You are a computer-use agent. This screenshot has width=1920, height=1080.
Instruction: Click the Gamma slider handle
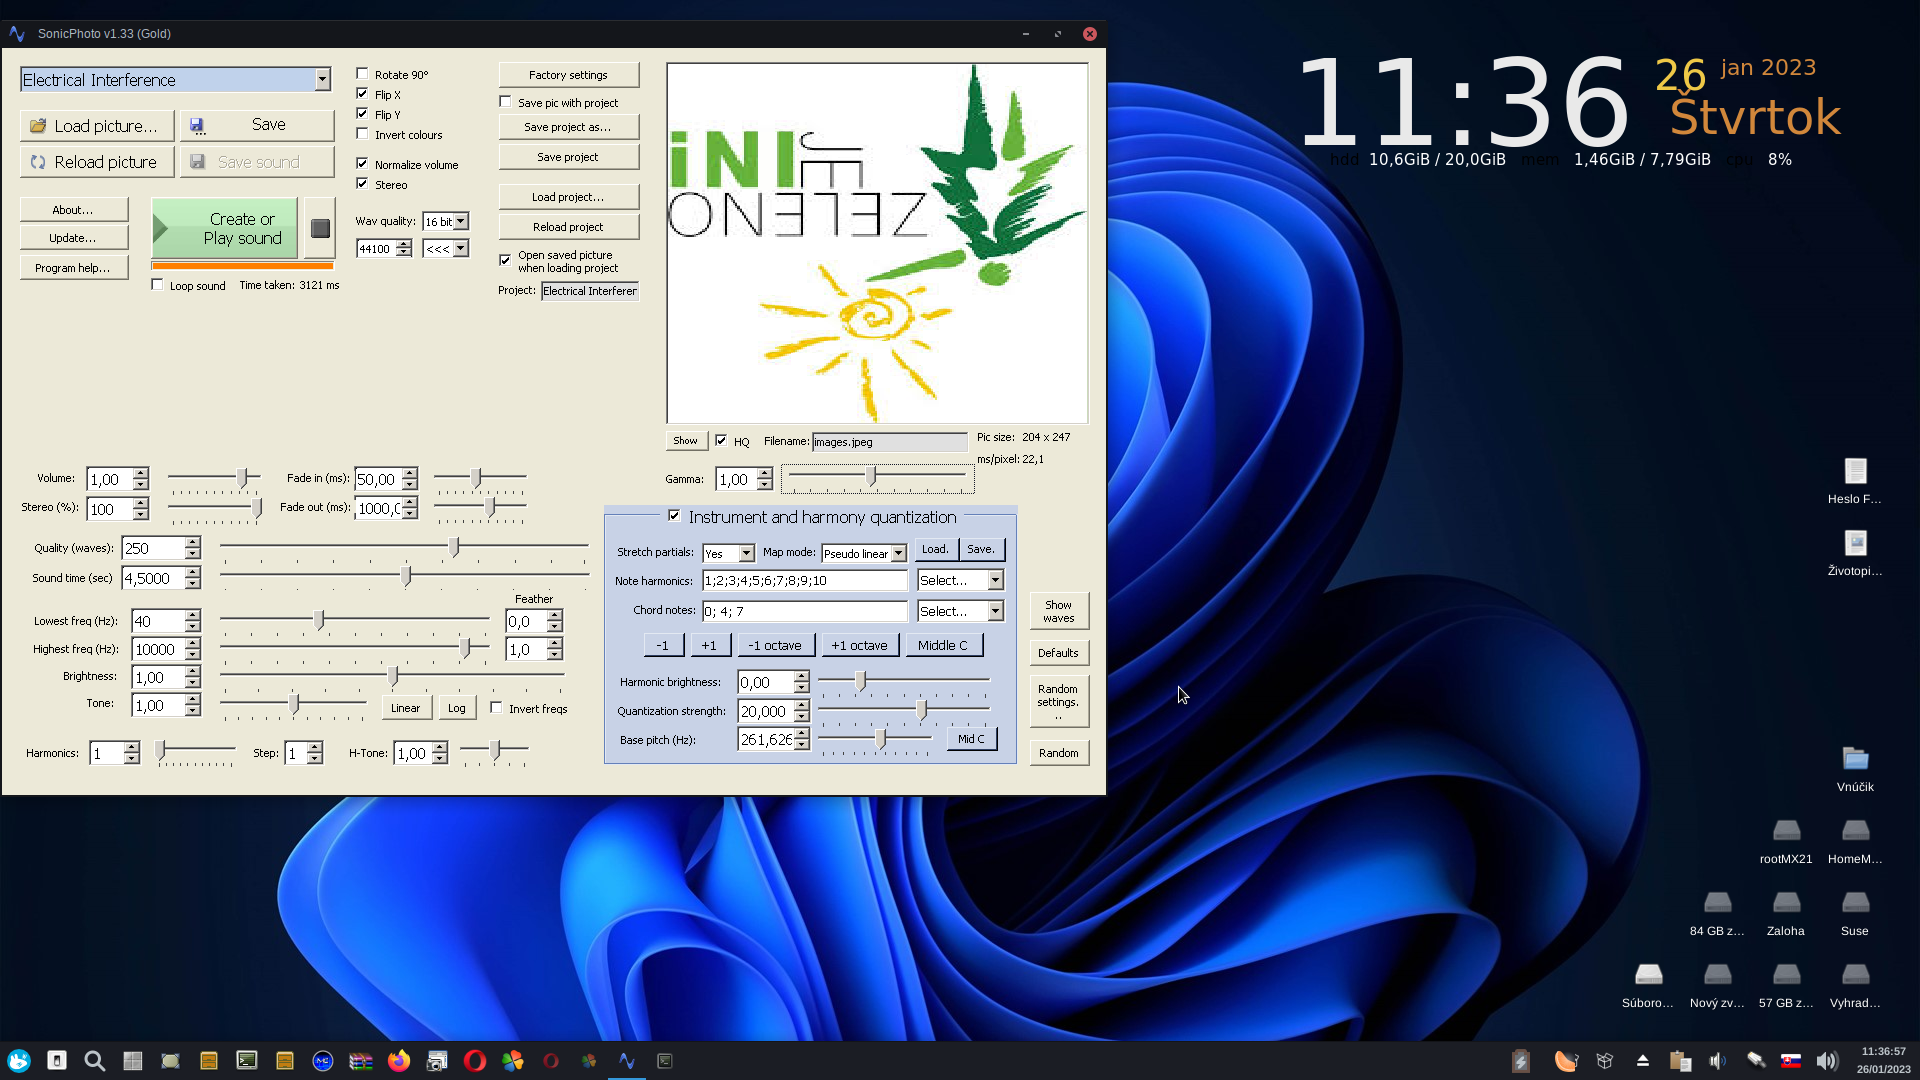tap(872, 477)
